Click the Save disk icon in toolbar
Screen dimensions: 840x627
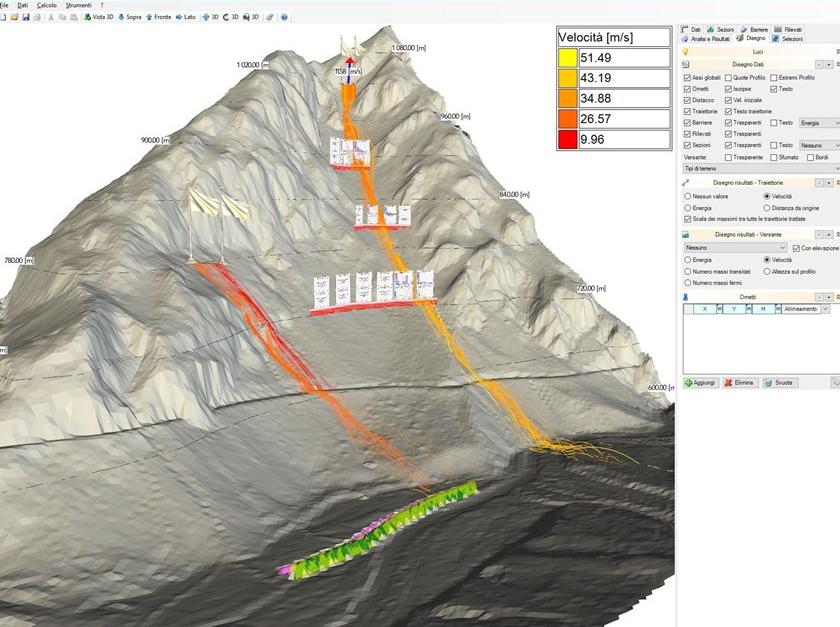point(26,17)
